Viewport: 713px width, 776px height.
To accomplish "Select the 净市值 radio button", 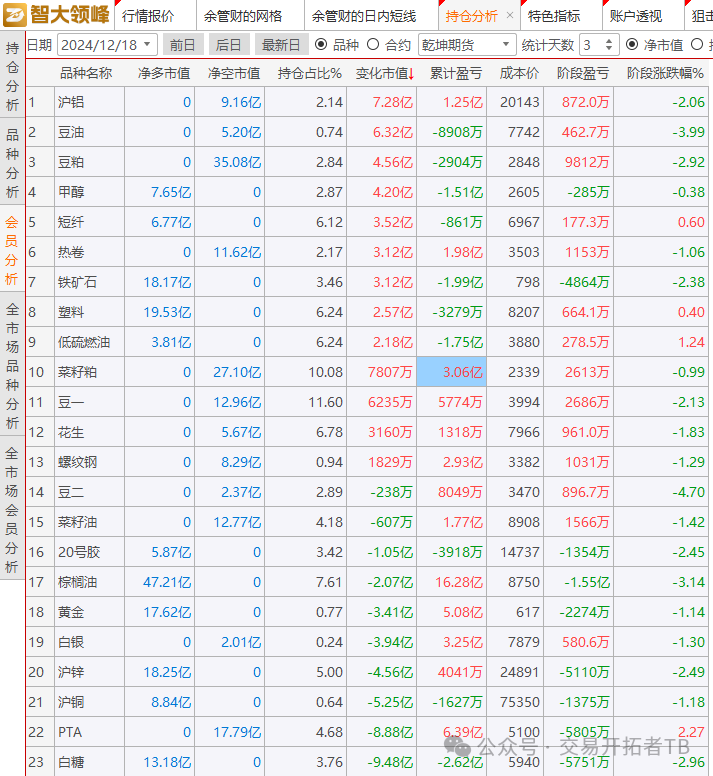I will [631, 45].
